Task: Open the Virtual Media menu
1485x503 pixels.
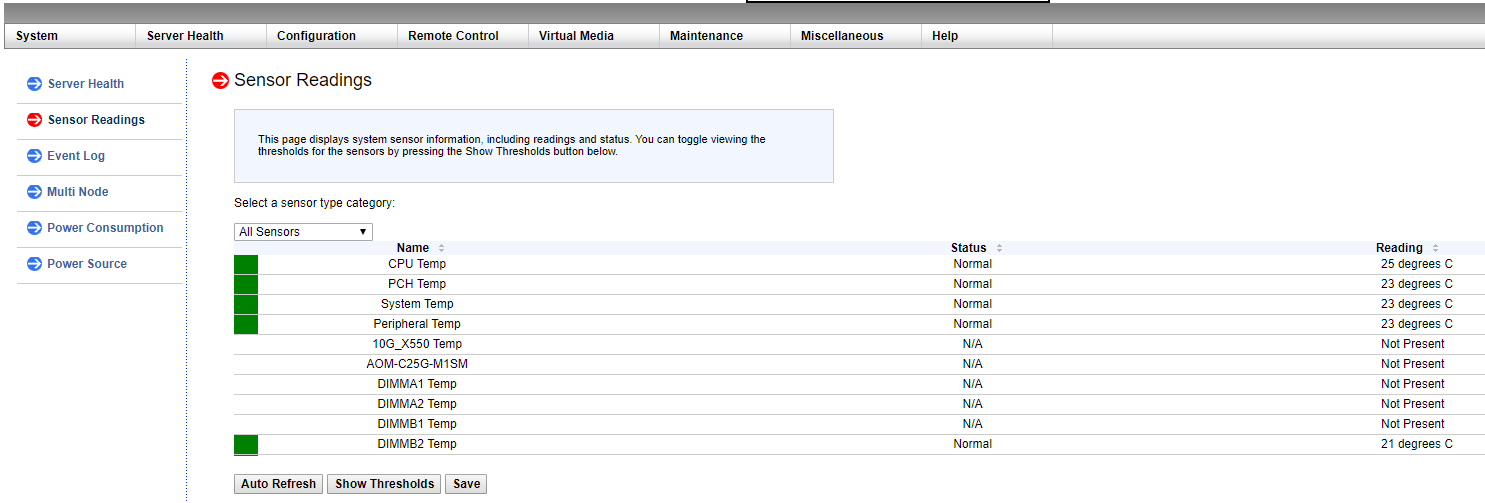Action: (576, 36)
